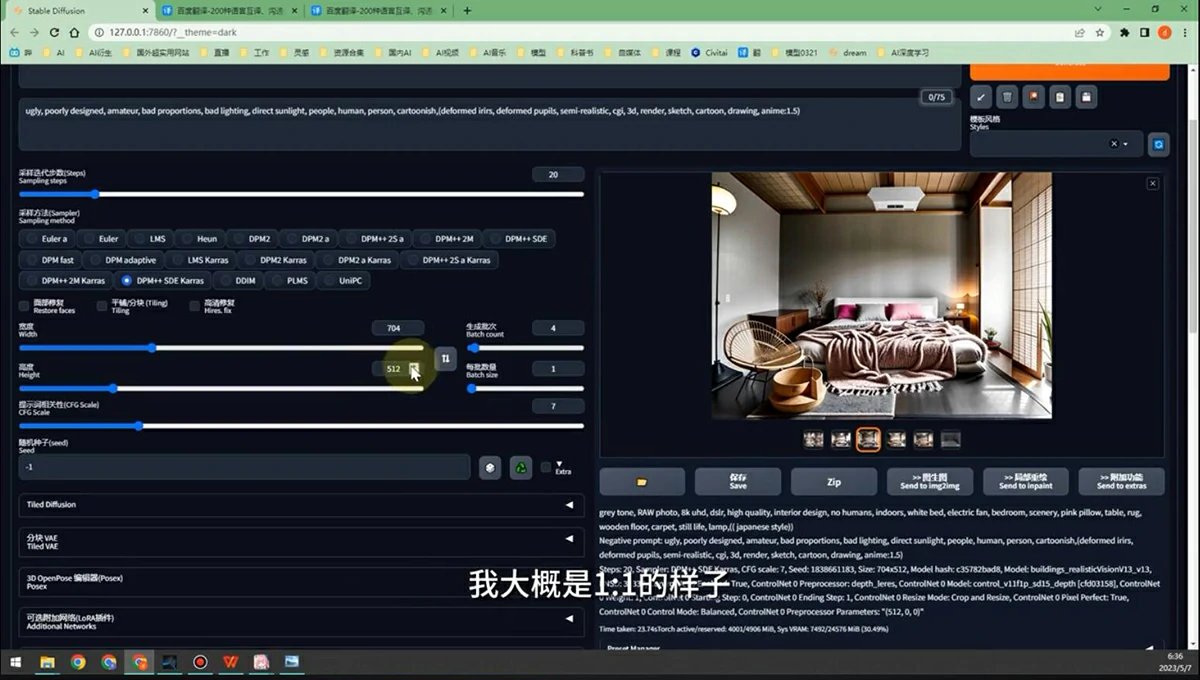Adjust the Width slider

pos(220,348)
